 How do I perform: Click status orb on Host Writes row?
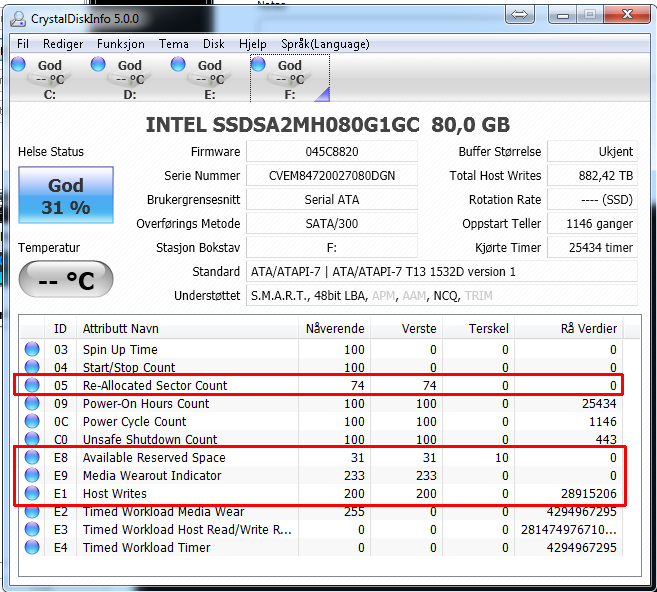[32, 493]
